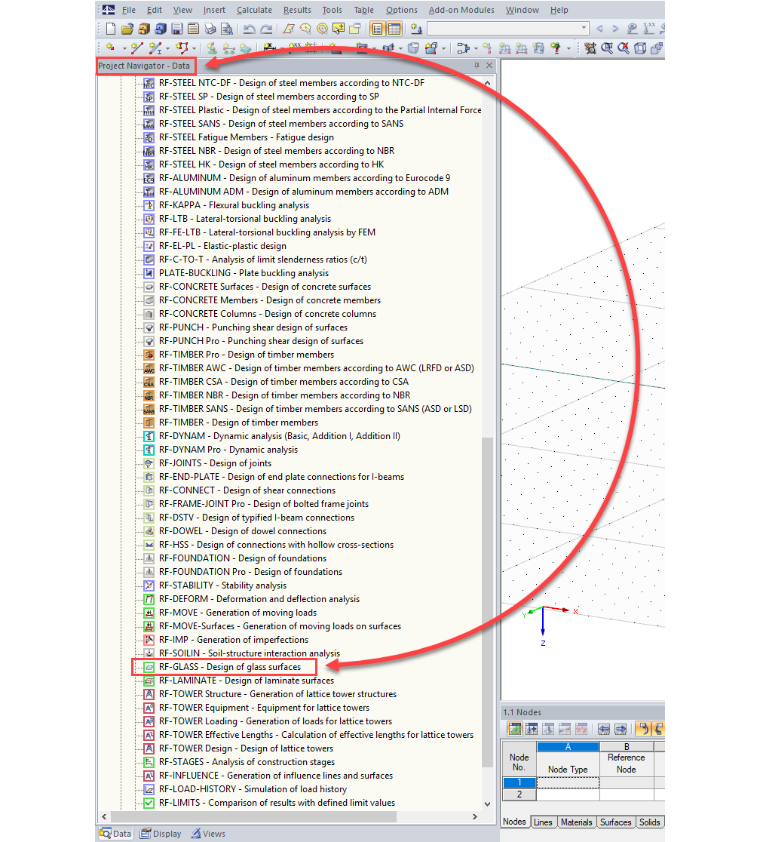Image resolution: width=760 pixels, height=842 pixels.
Task: Select RF-IMP Generation of imperfections
Action: 234,640
